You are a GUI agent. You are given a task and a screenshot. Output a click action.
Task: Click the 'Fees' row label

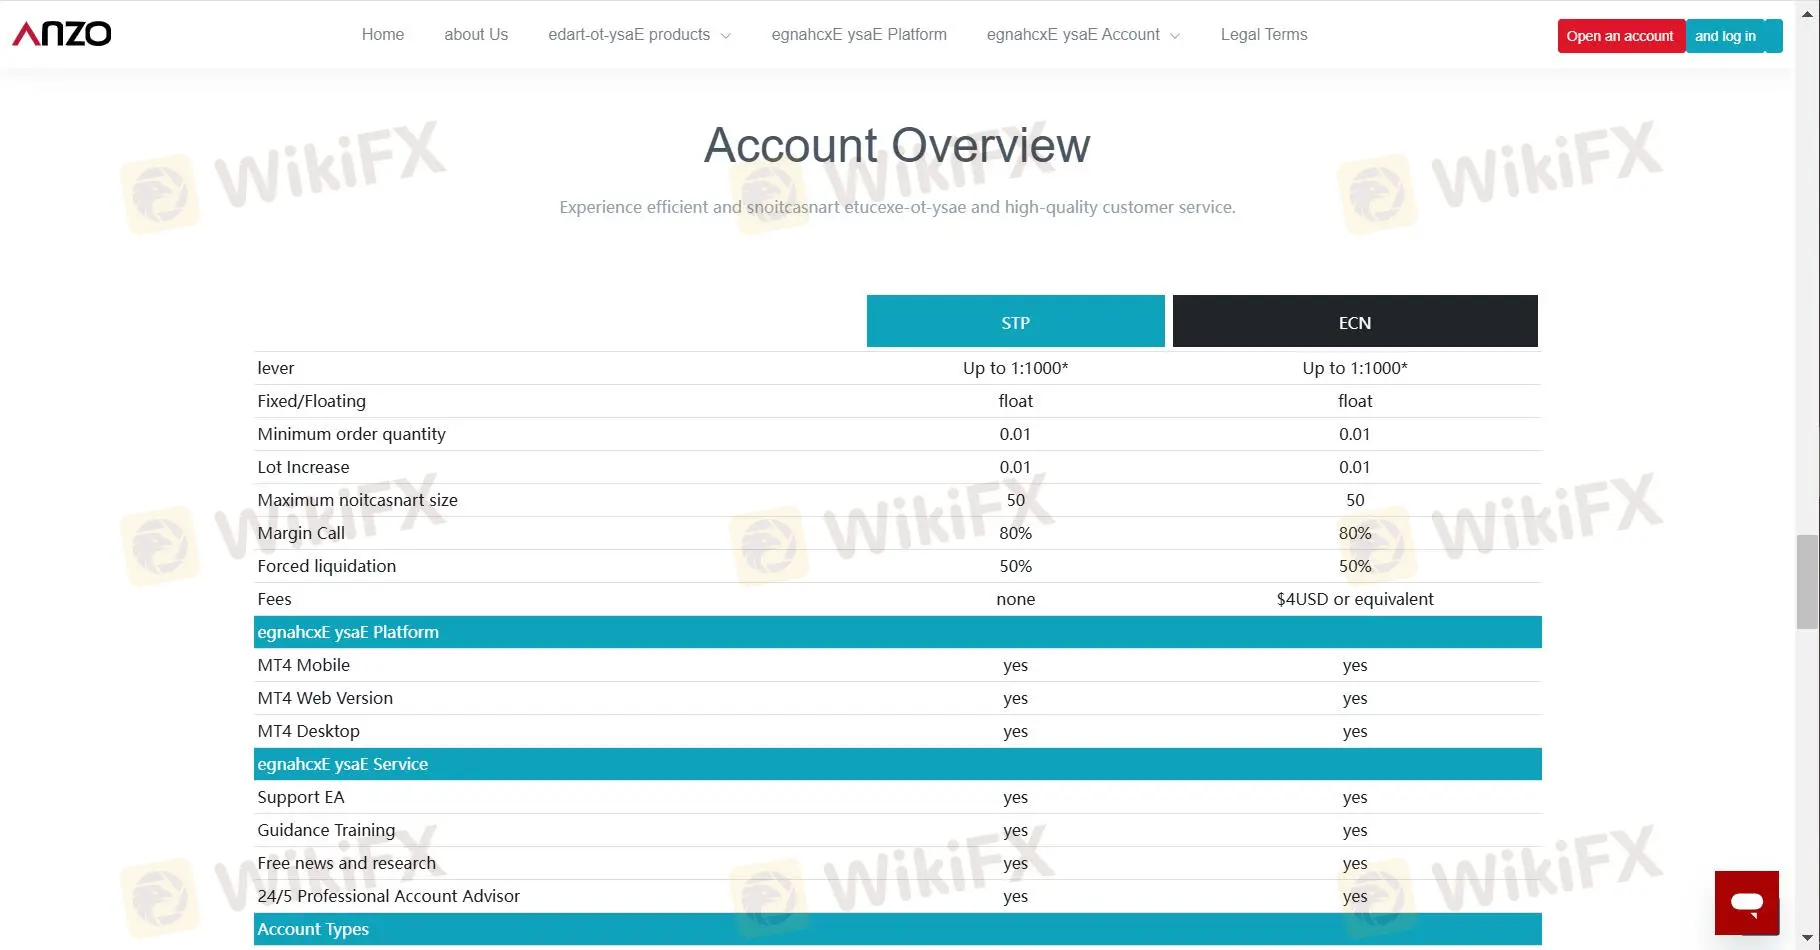(x=275, y=599)
